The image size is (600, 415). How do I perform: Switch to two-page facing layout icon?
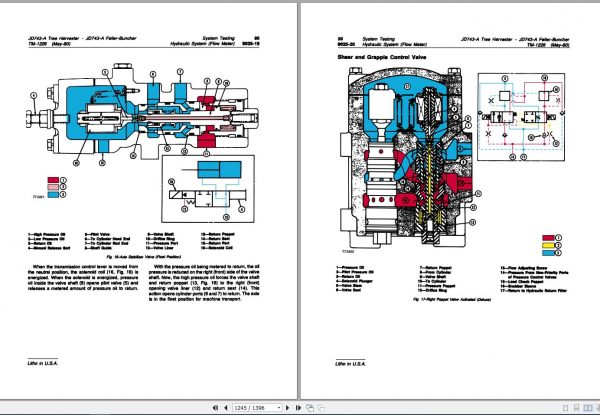click(x=588, y=408)
